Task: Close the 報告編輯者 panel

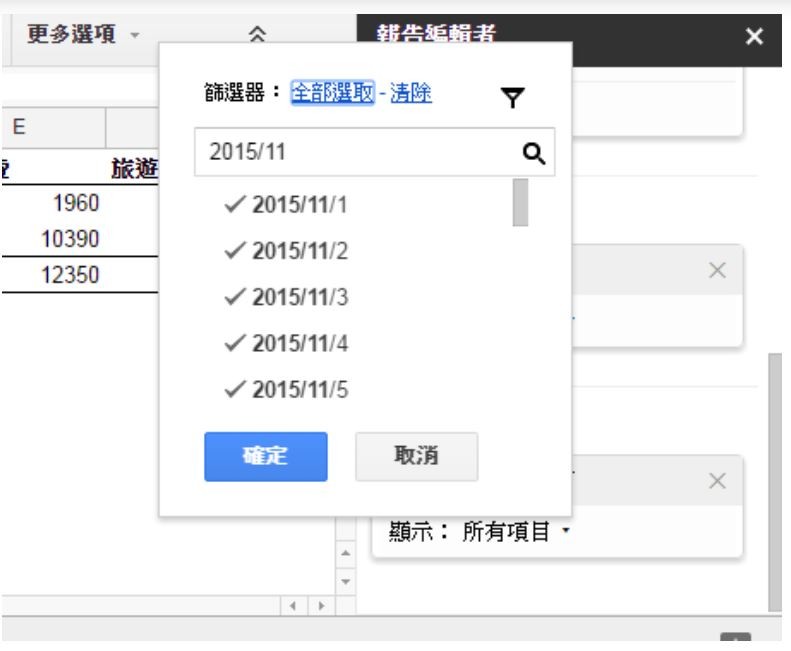Action: point(754,36)
